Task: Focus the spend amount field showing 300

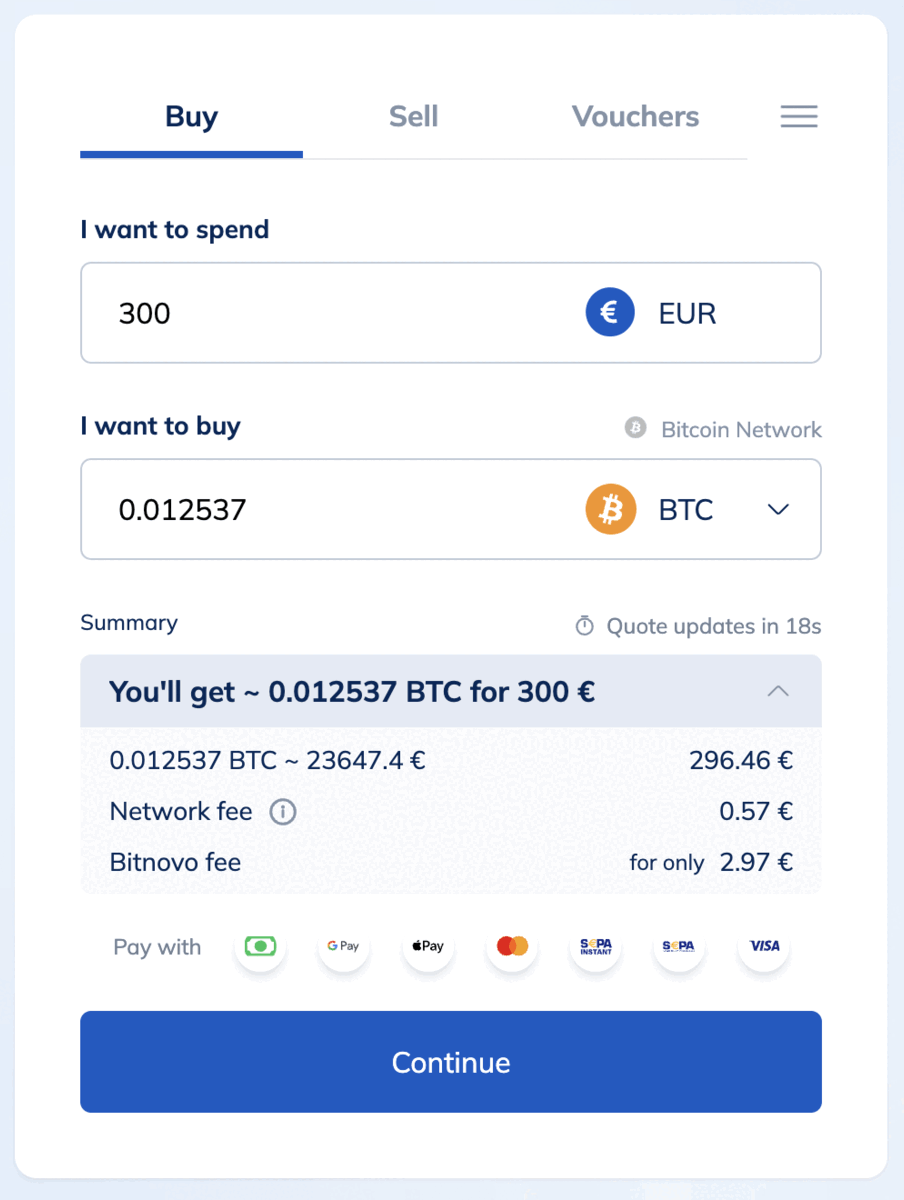Action: (330, 313)
